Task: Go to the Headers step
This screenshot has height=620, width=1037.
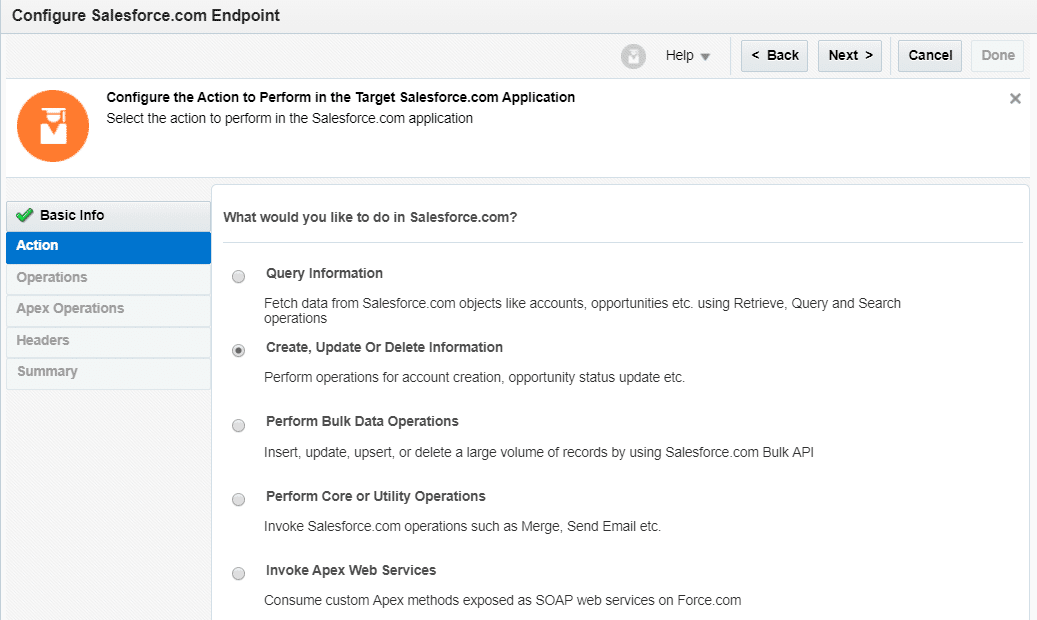Action: pos(108,341)
